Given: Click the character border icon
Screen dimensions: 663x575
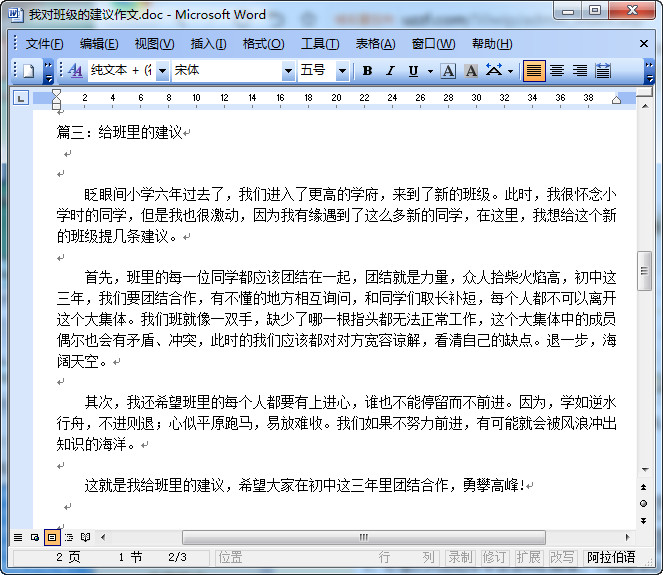Looking at the screenshot, I should coord(448,71).
